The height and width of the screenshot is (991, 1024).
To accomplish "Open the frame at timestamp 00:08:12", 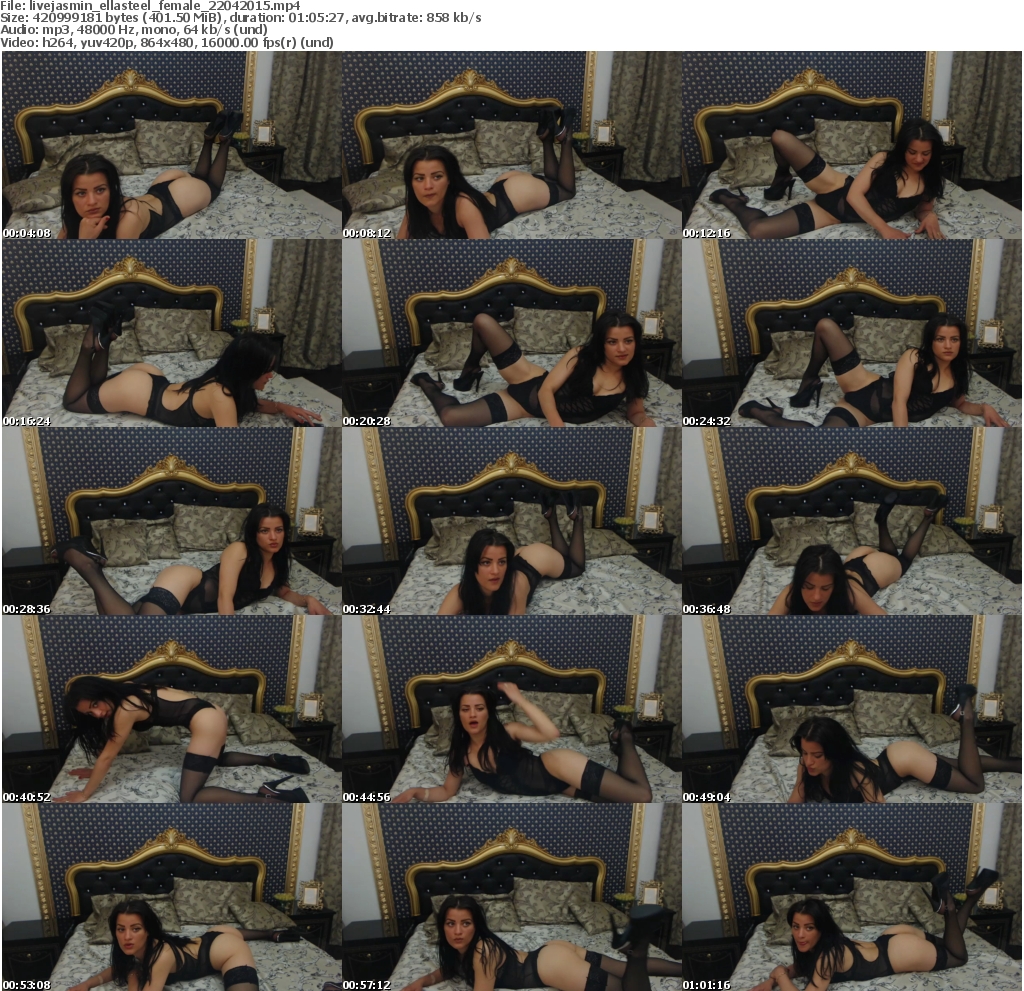I will pyautogui.click(x=511, y=145).
